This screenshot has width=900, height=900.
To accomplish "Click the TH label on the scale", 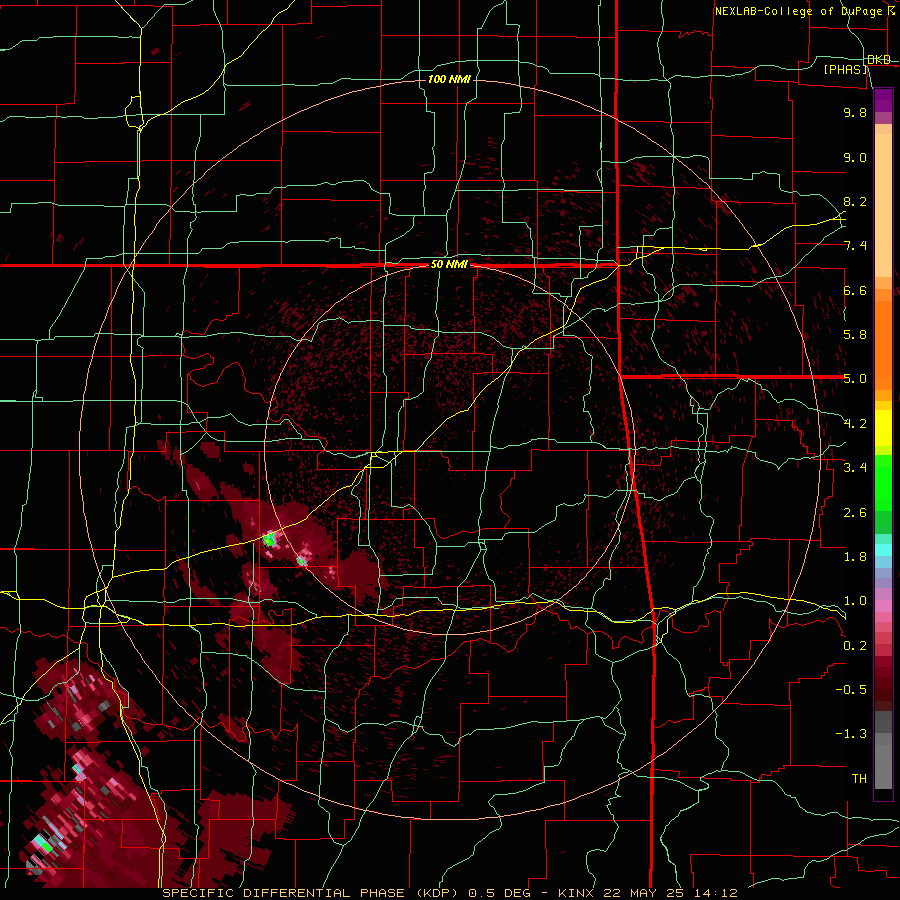I will pyautogui.click(x=859, y=779).
